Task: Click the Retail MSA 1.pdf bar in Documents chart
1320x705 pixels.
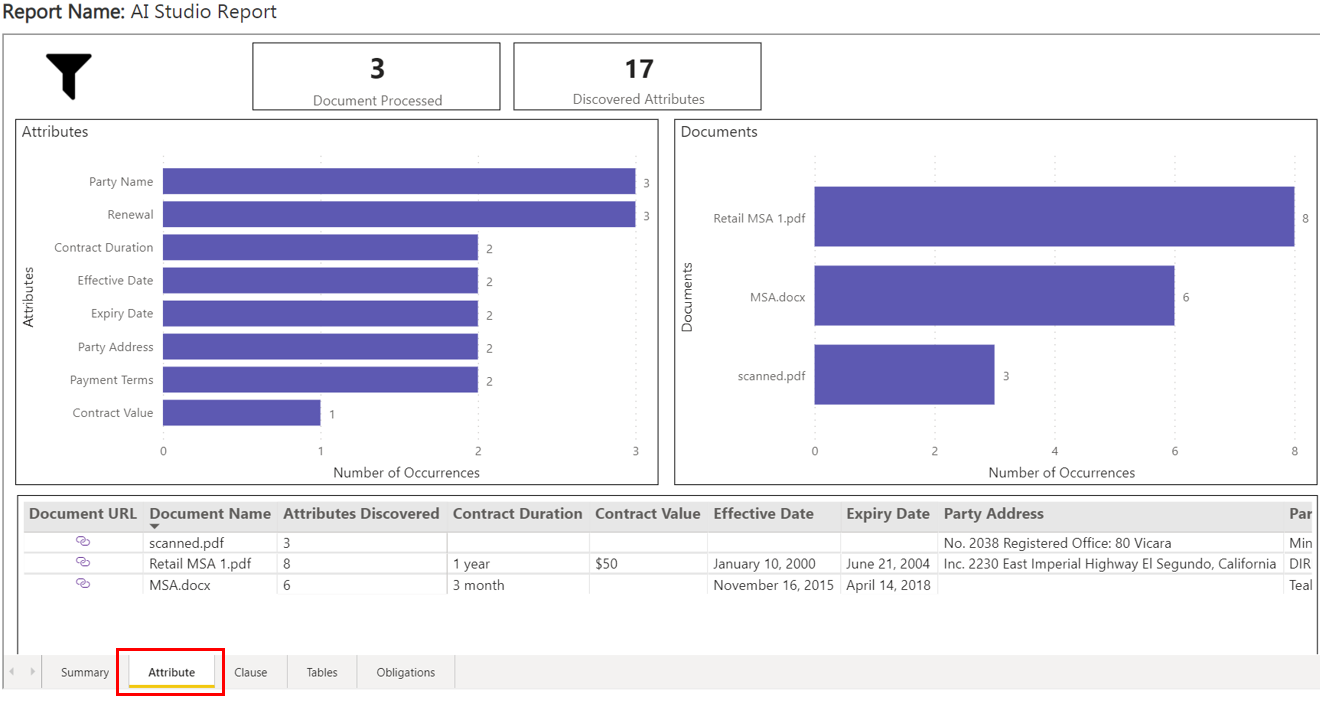Action: pos(1053,217)
